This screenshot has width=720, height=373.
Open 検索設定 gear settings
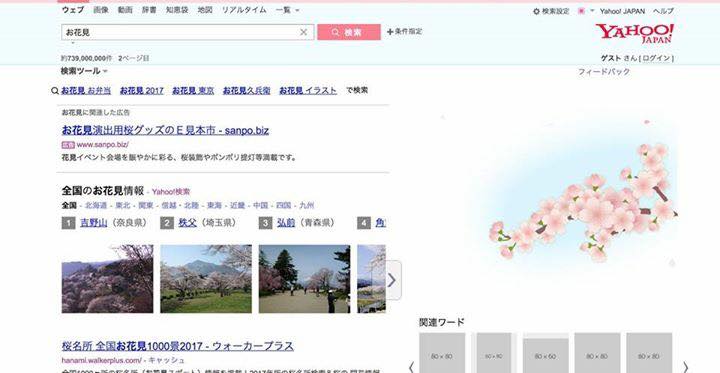(536, 11)
